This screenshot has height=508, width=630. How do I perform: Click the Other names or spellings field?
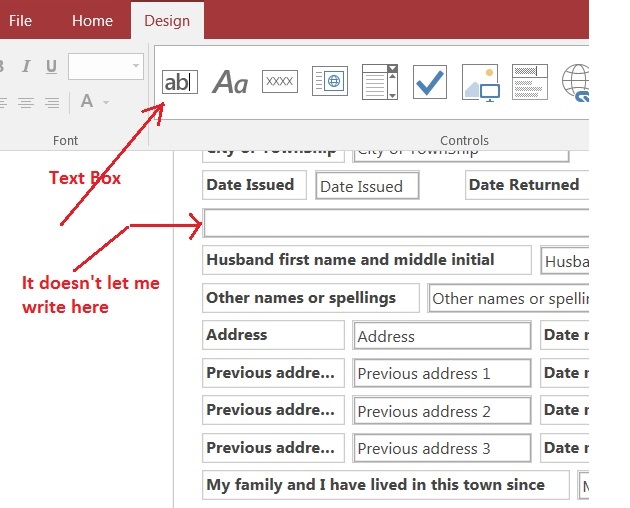click(508, 298)
